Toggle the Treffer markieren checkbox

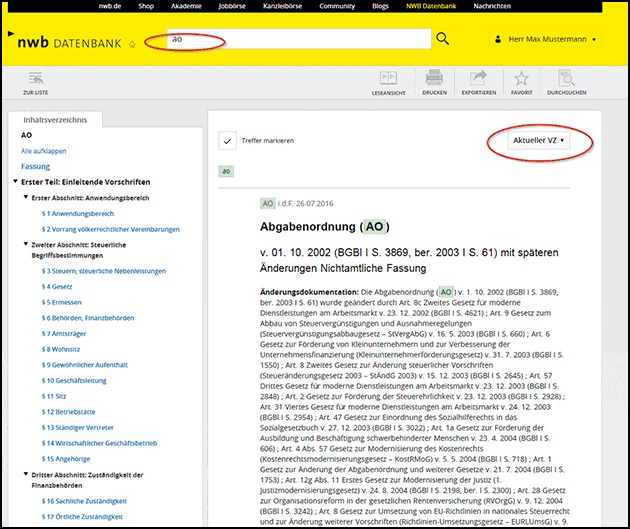[227, 141]
